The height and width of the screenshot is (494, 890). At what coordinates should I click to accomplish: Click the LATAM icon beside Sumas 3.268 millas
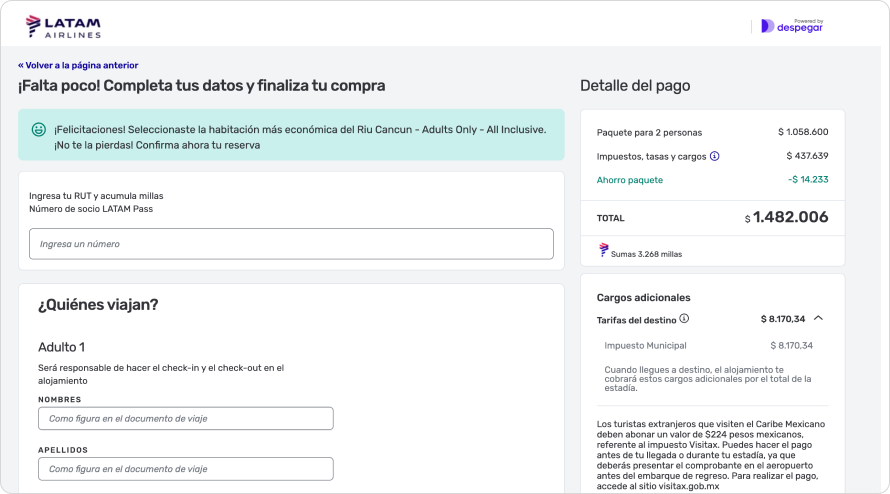point(603,252)
